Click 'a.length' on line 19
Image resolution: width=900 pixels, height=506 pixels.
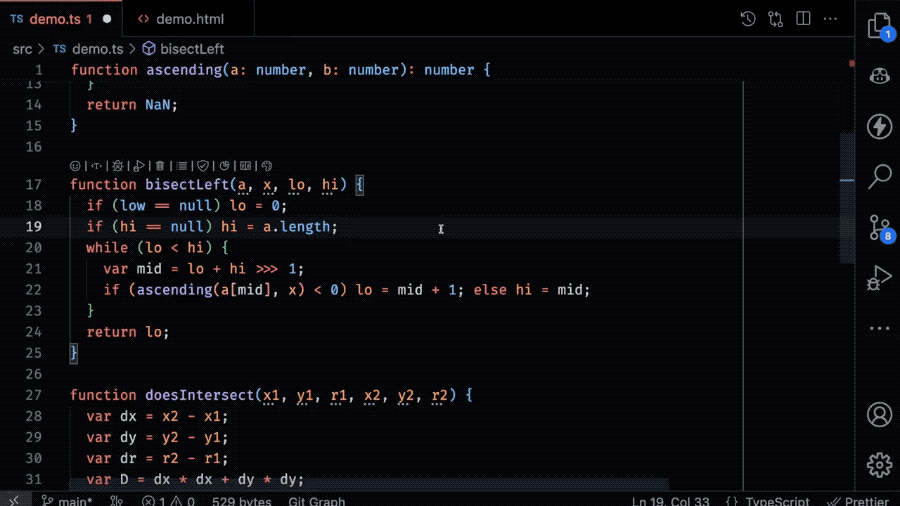click(296, 227)
